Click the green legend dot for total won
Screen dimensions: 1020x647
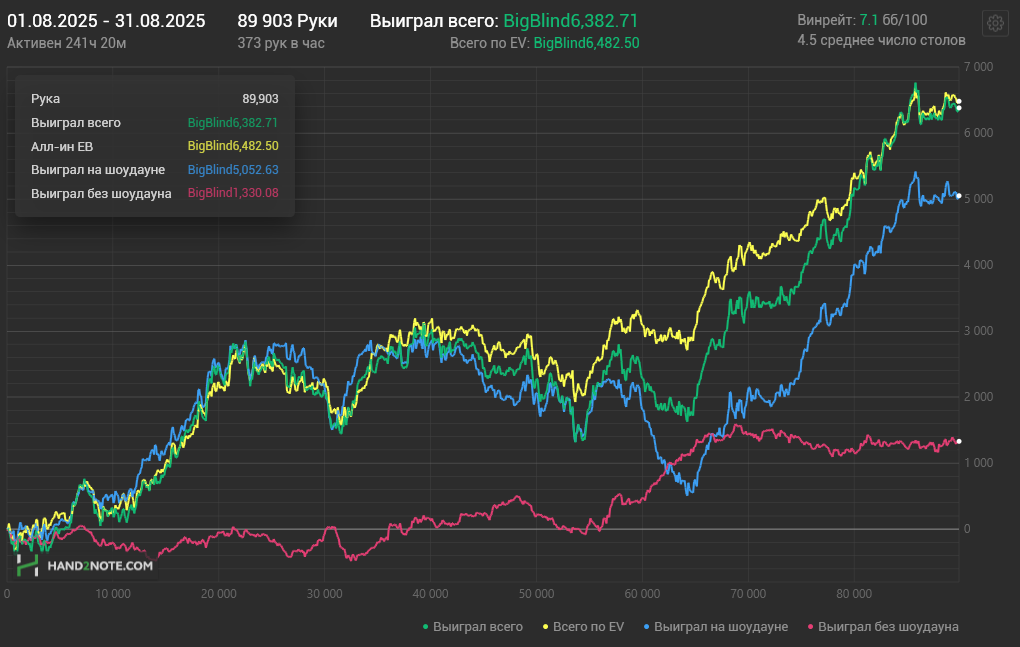425,627
